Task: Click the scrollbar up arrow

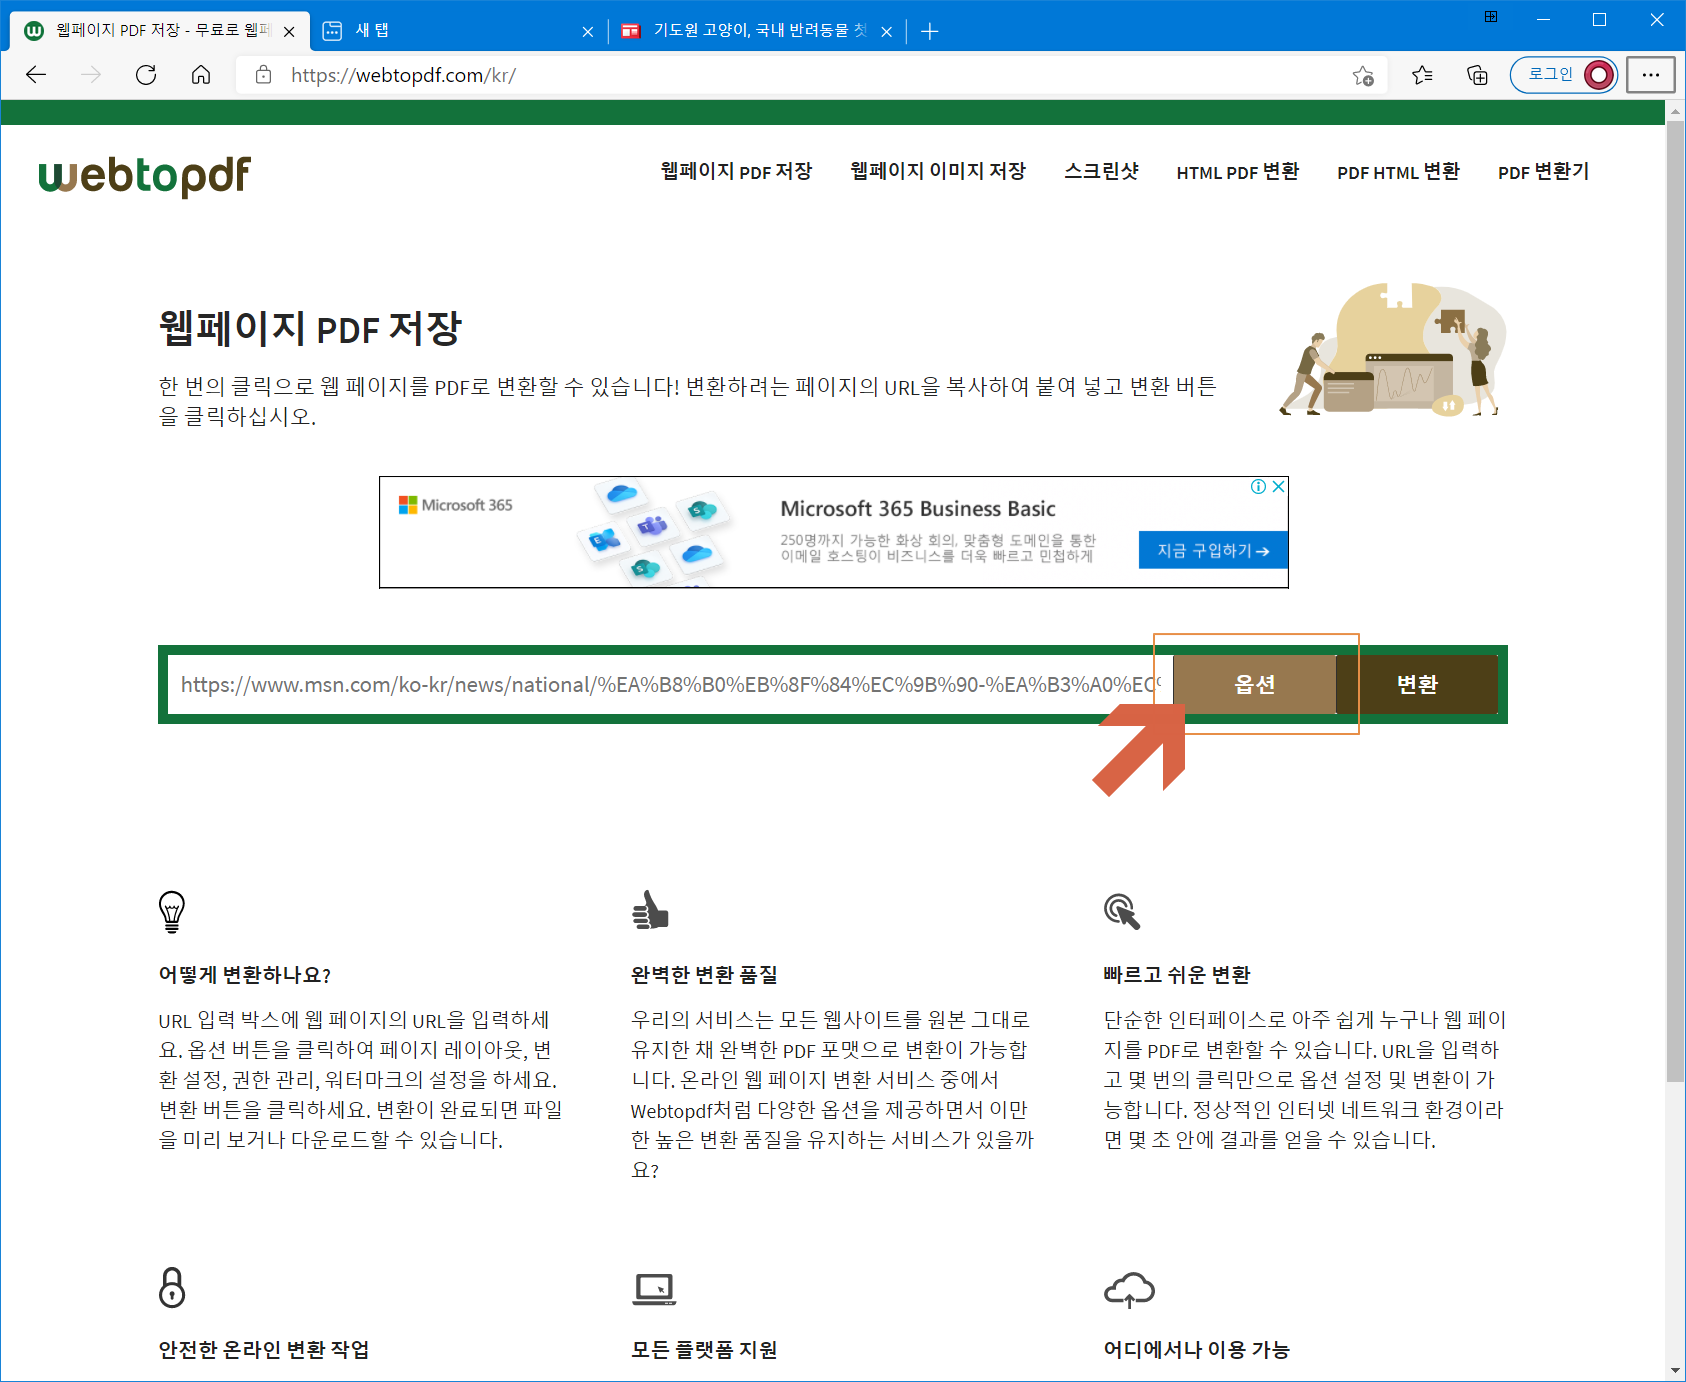Action: pyautogui.click(x=1675, y=111)
